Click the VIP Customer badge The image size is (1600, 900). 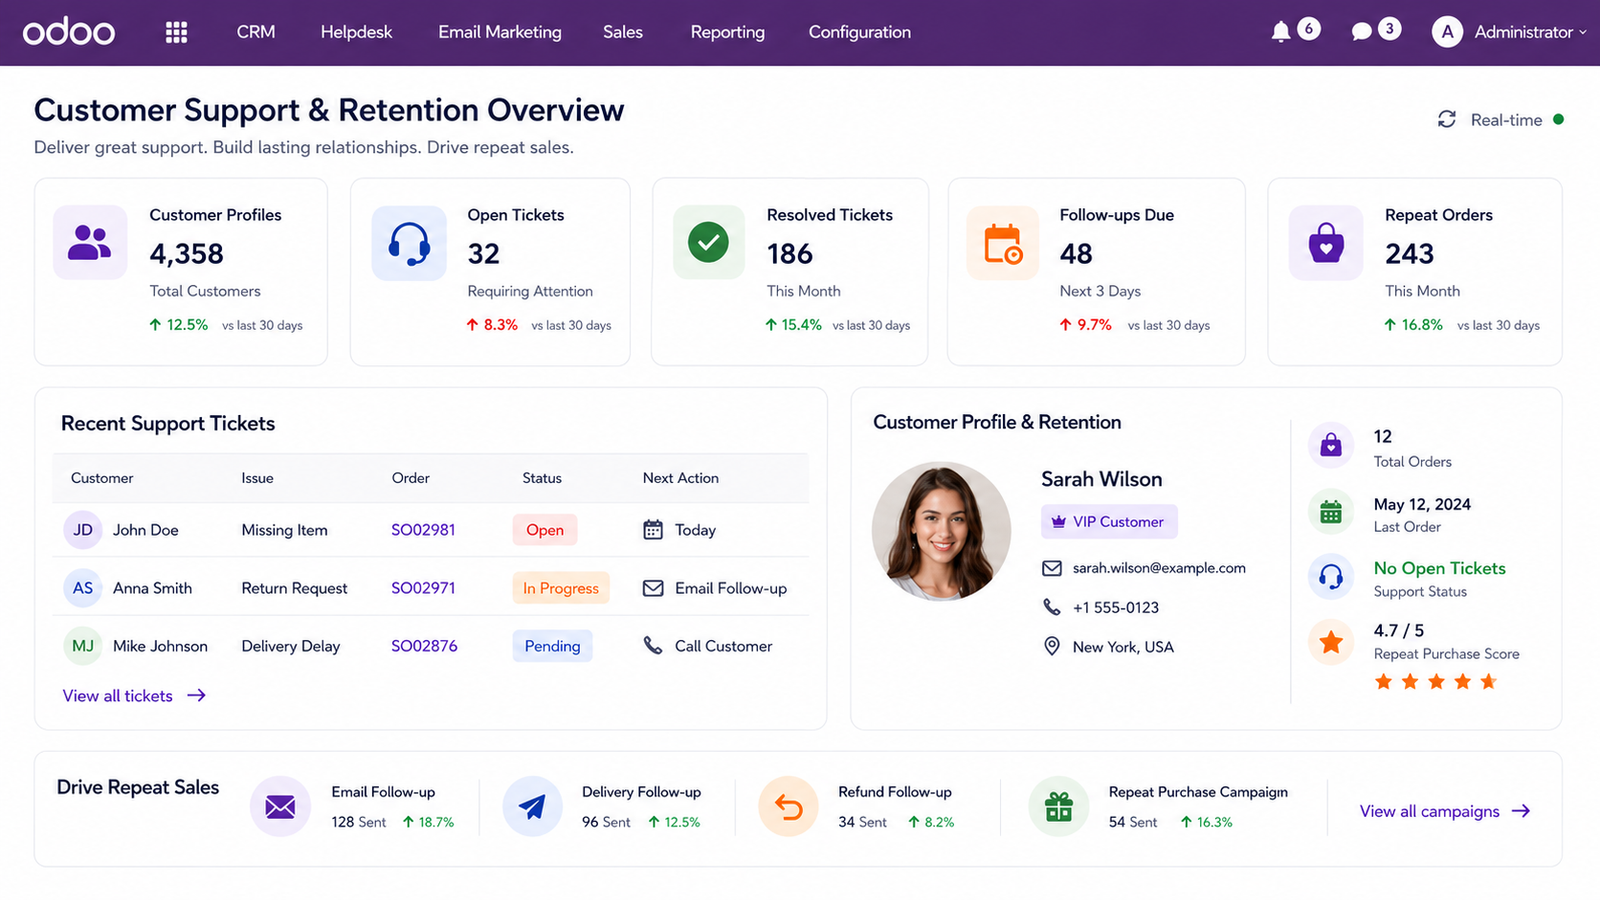pos(1109,522)
